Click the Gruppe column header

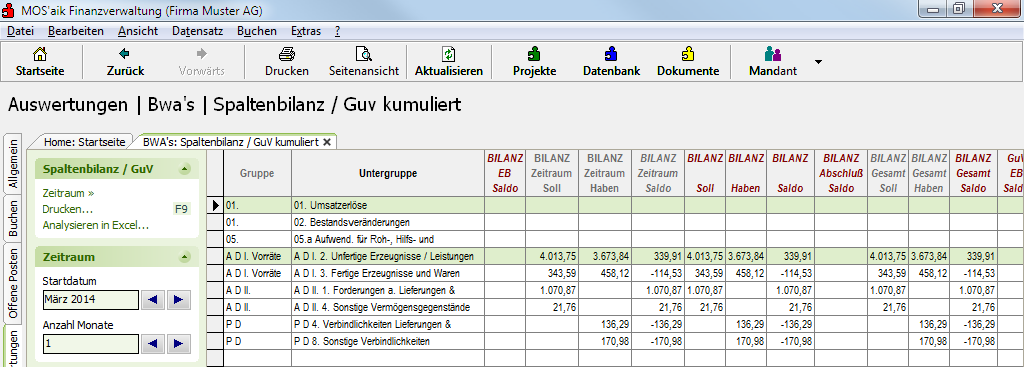pyautogui.click(x=257, y=174)
